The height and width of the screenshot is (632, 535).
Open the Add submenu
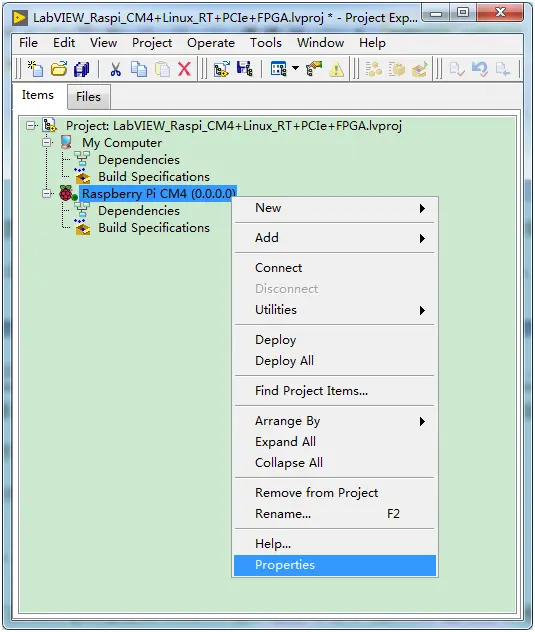(x=335, y=238)
